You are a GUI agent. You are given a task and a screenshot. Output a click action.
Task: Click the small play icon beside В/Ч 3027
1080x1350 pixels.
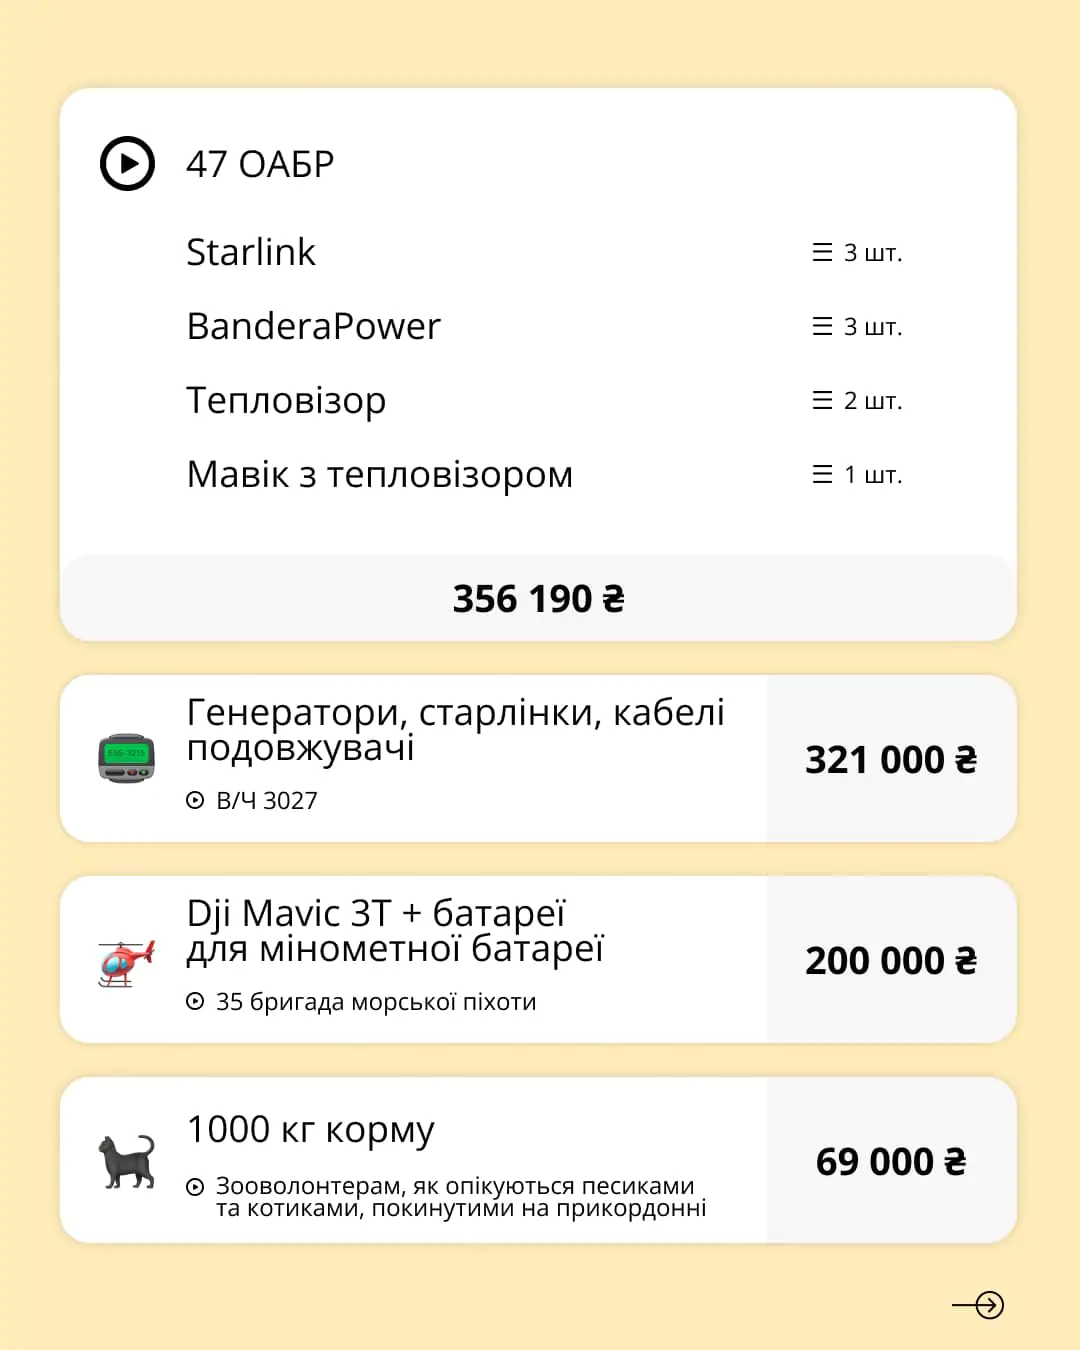click(195, 800)
